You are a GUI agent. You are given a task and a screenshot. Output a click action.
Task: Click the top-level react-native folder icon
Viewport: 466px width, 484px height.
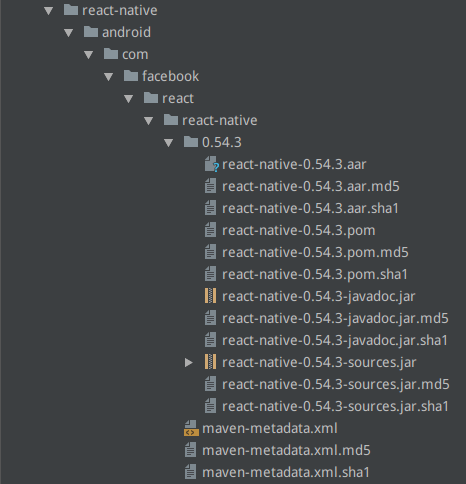click(x=71, y=10)
